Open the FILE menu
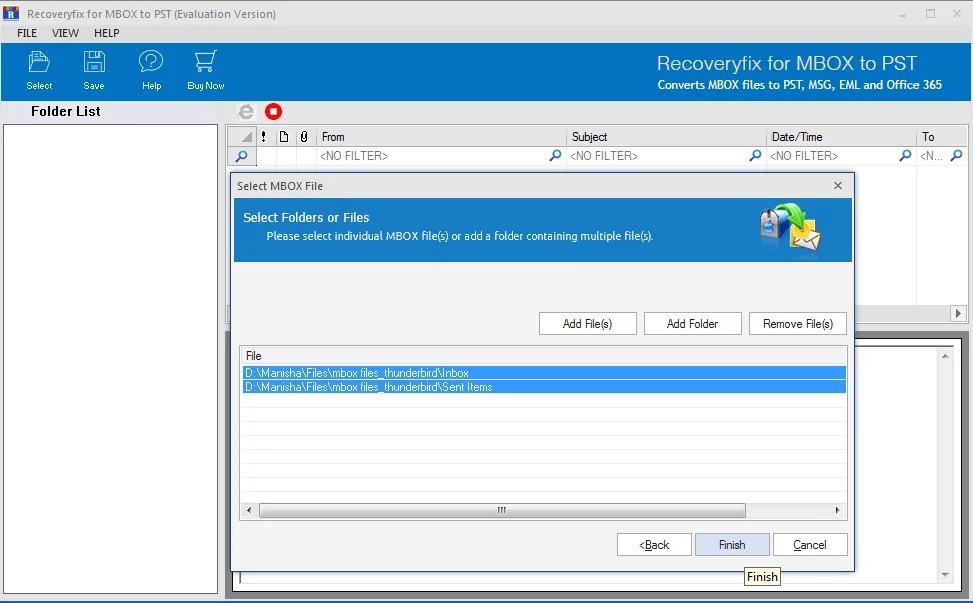 coord(27,33)
